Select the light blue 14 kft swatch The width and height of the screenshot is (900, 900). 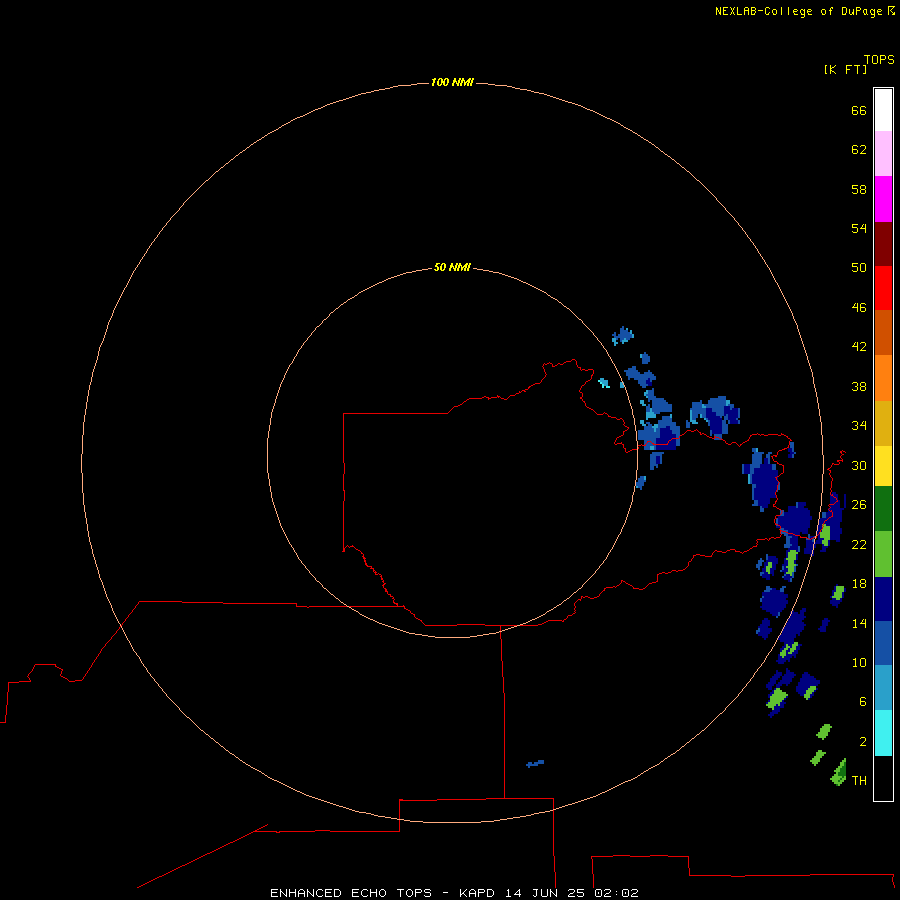click(x=883, y=688)
